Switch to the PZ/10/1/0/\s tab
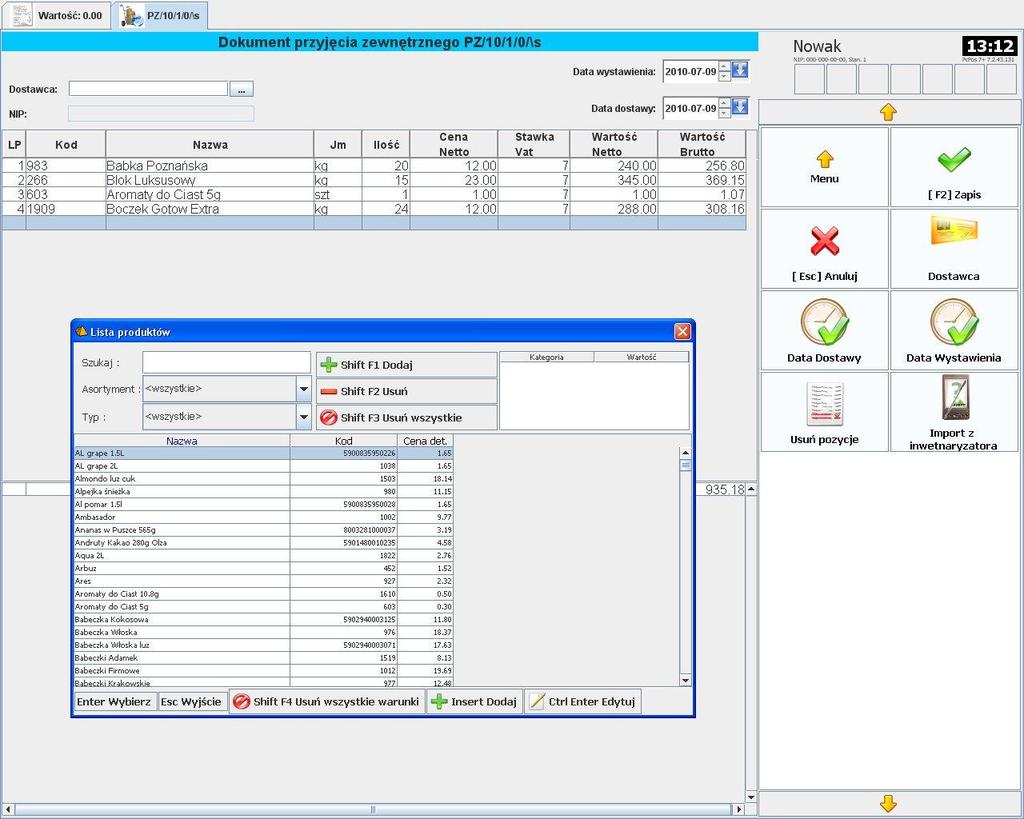This screenshot has height=819, width=1024. 161,16
